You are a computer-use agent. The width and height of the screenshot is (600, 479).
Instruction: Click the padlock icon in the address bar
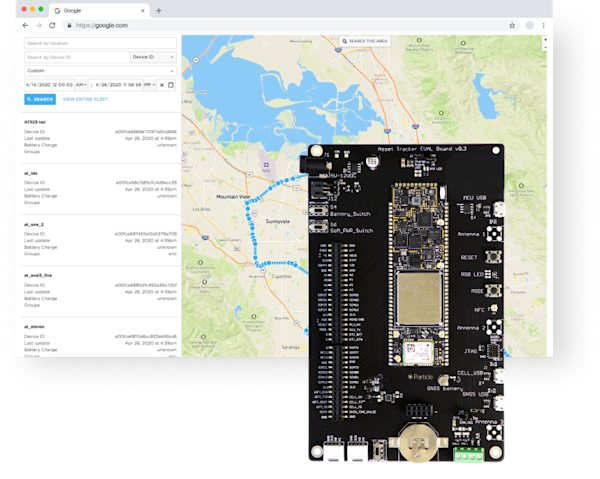click(x=69, y=26)
